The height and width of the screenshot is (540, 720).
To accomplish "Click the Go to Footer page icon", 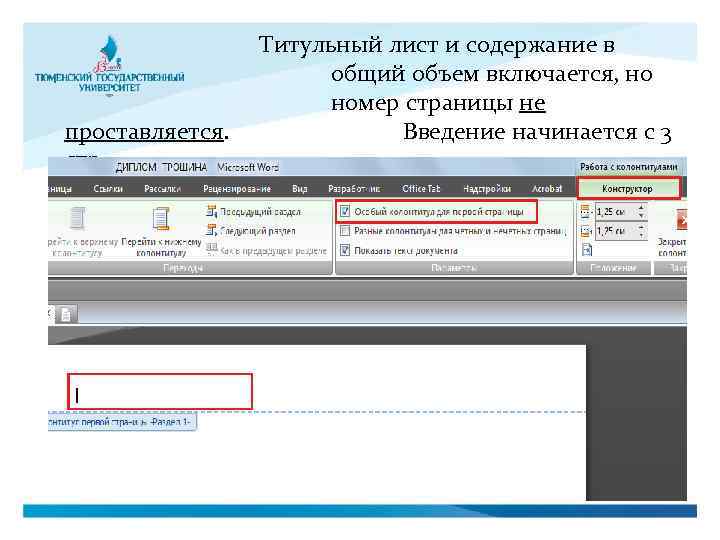I will point(161,219).
